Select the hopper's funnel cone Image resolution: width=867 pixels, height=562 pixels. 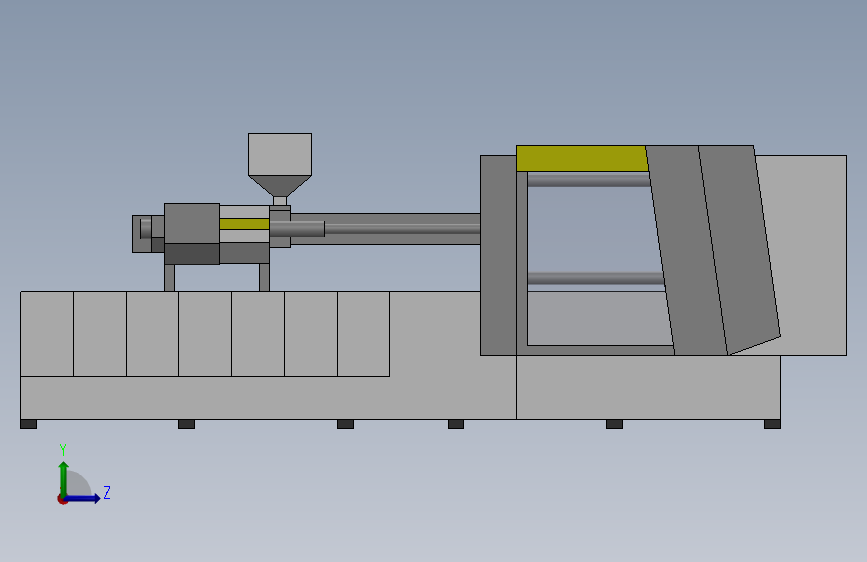pos(280,186)
